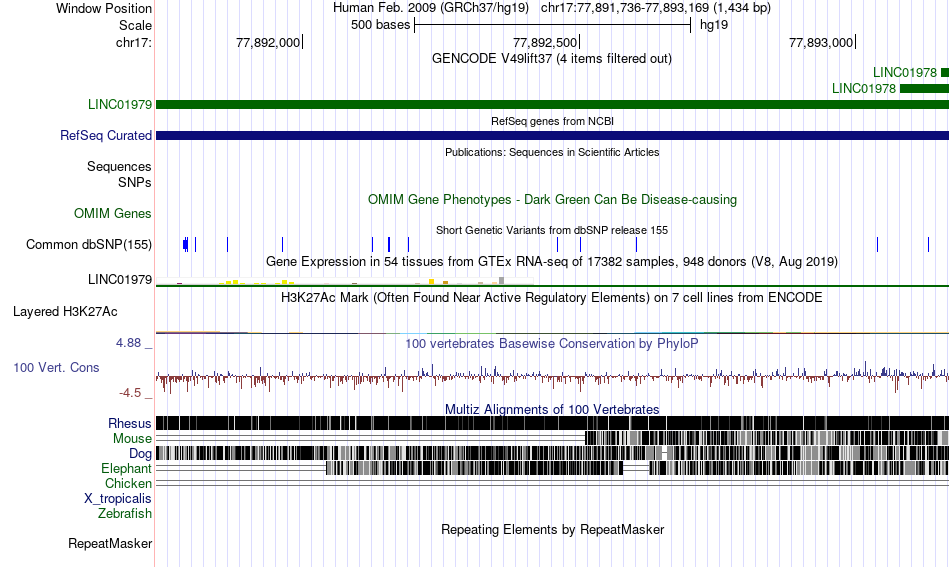Viewport: 950px width, 567px height.
Task: Select the Zebrafish alignment row label
Action: (125, 514)
